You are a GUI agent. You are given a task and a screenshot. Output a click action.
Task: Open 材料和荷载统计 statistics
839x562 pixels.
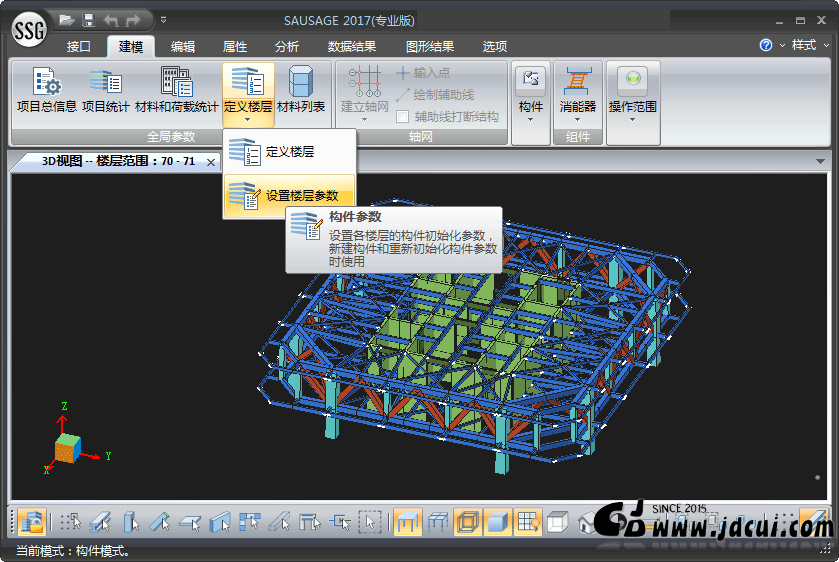tap(177, 90)
